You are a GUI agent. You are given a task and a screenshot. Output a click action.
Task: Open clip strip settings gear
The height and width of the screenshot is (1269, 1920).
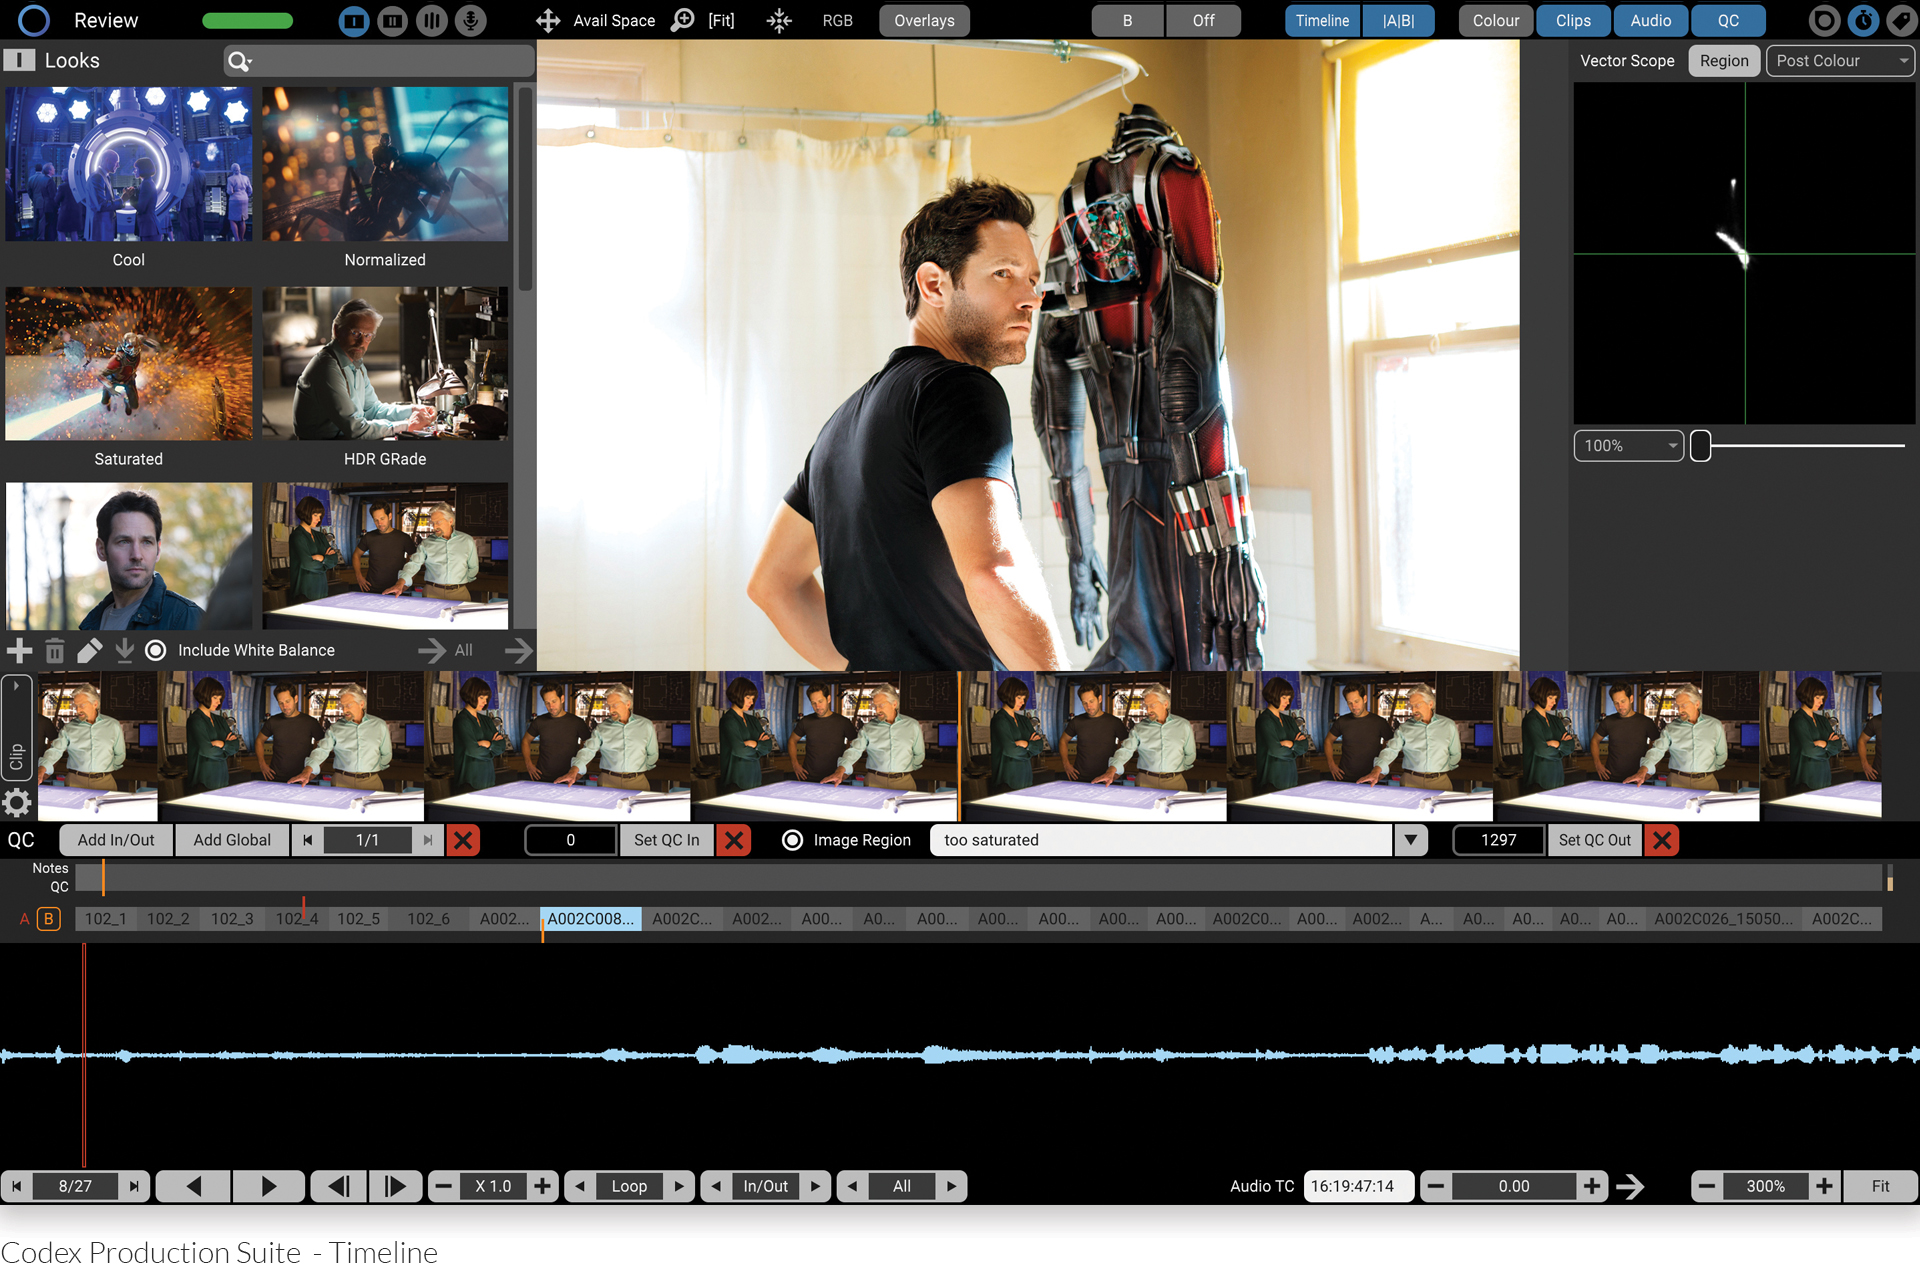pos(17,803)
